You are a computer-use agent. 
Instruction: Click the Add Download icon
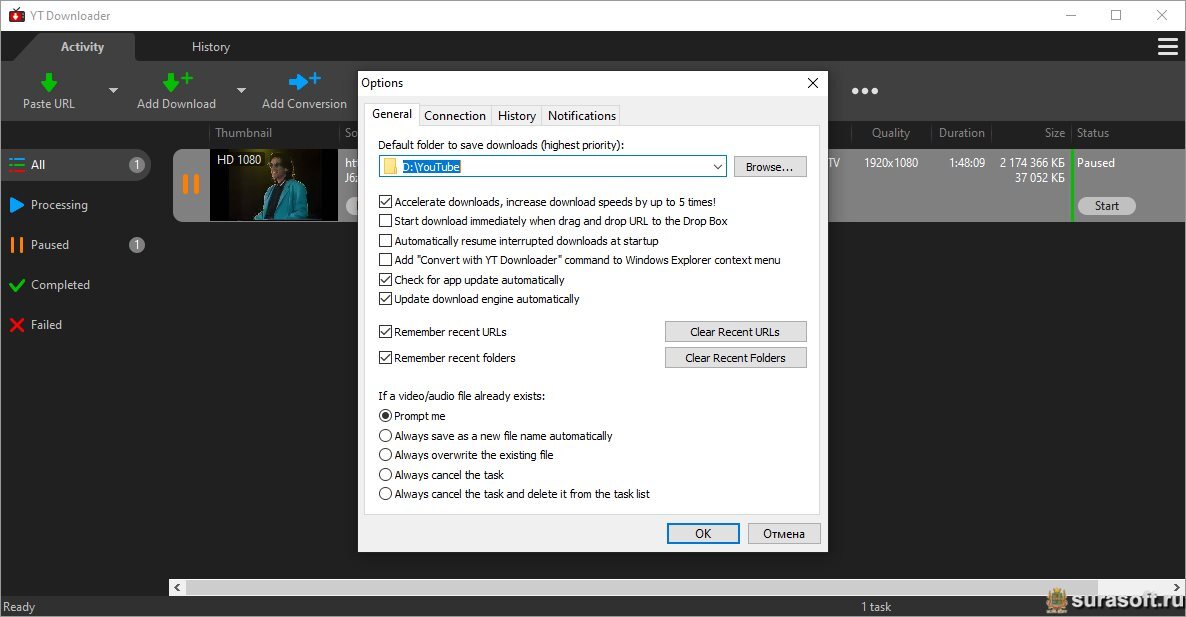(x=178, y=82)
